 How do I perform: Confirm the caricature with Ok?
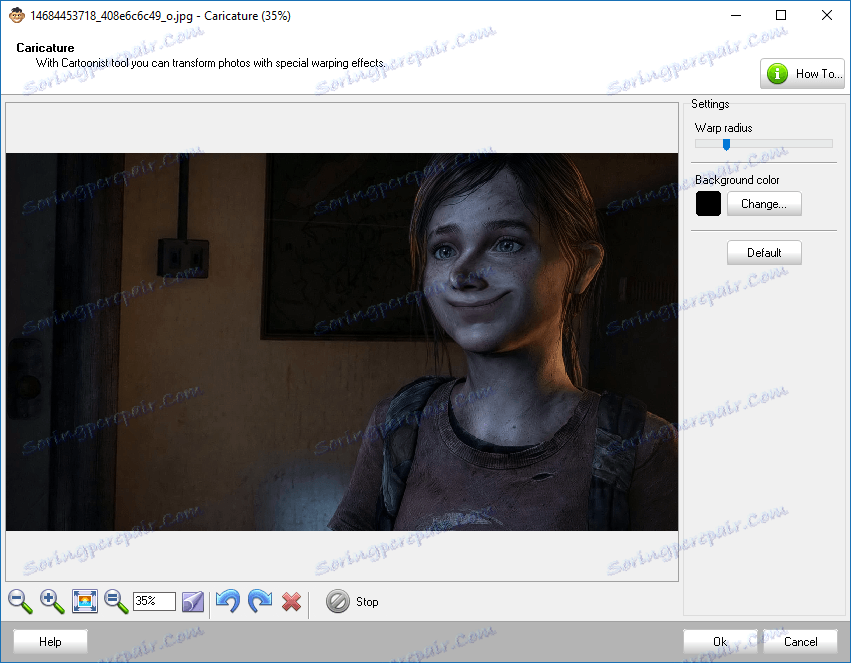720,642
